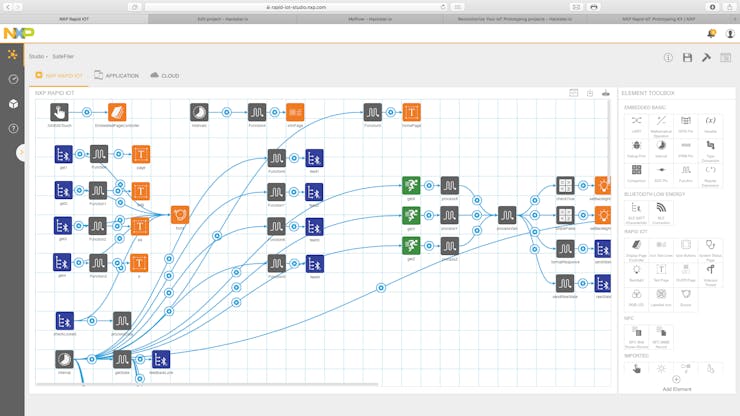Open the dashboard gauge in sidebar
The width and height of the screenshot is (740, 416).
tap(13, 79)
